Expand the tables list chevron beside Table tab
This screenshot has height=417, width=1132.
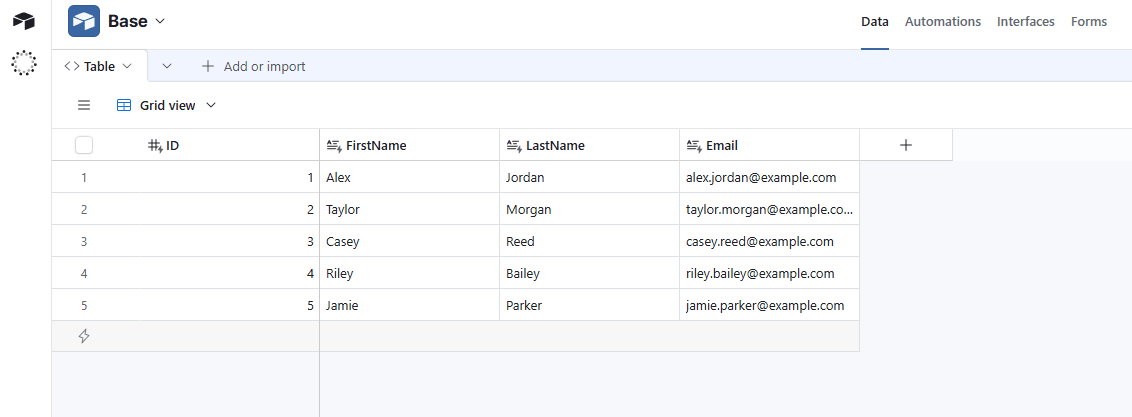tap(167, 66)
